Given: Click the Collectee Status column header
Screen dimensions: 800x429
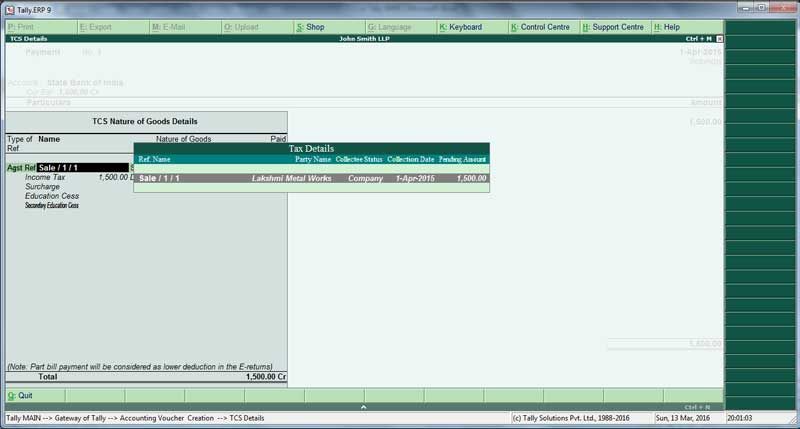Looking at the screenshot, I should pos(359,159).
